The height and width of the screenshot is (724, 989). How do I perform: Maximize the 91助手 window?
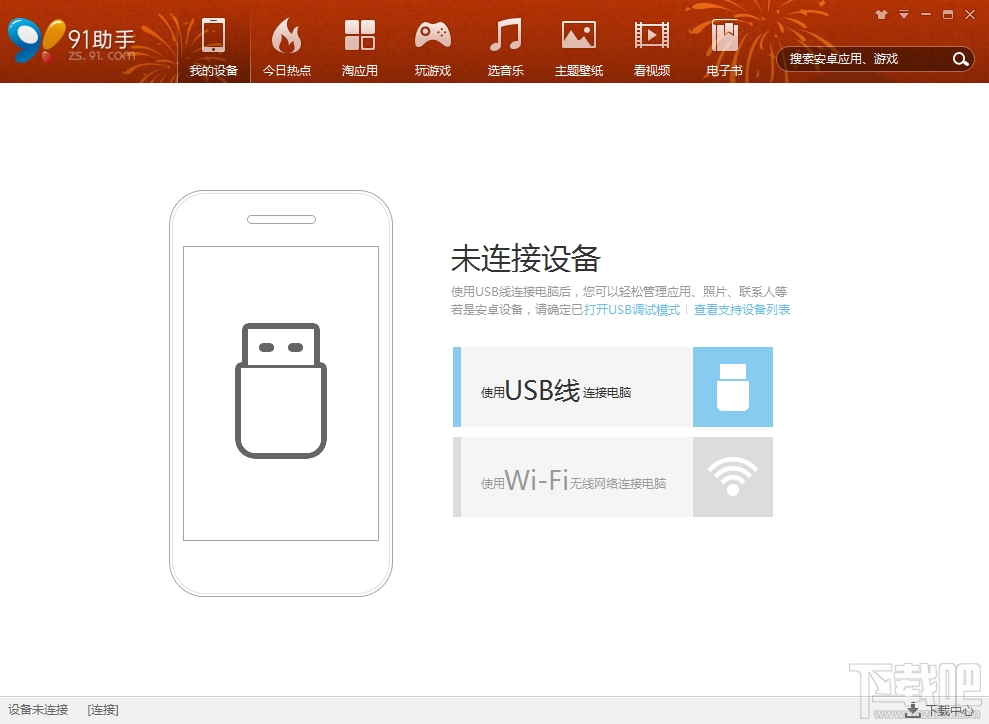[x=948, y=15]
